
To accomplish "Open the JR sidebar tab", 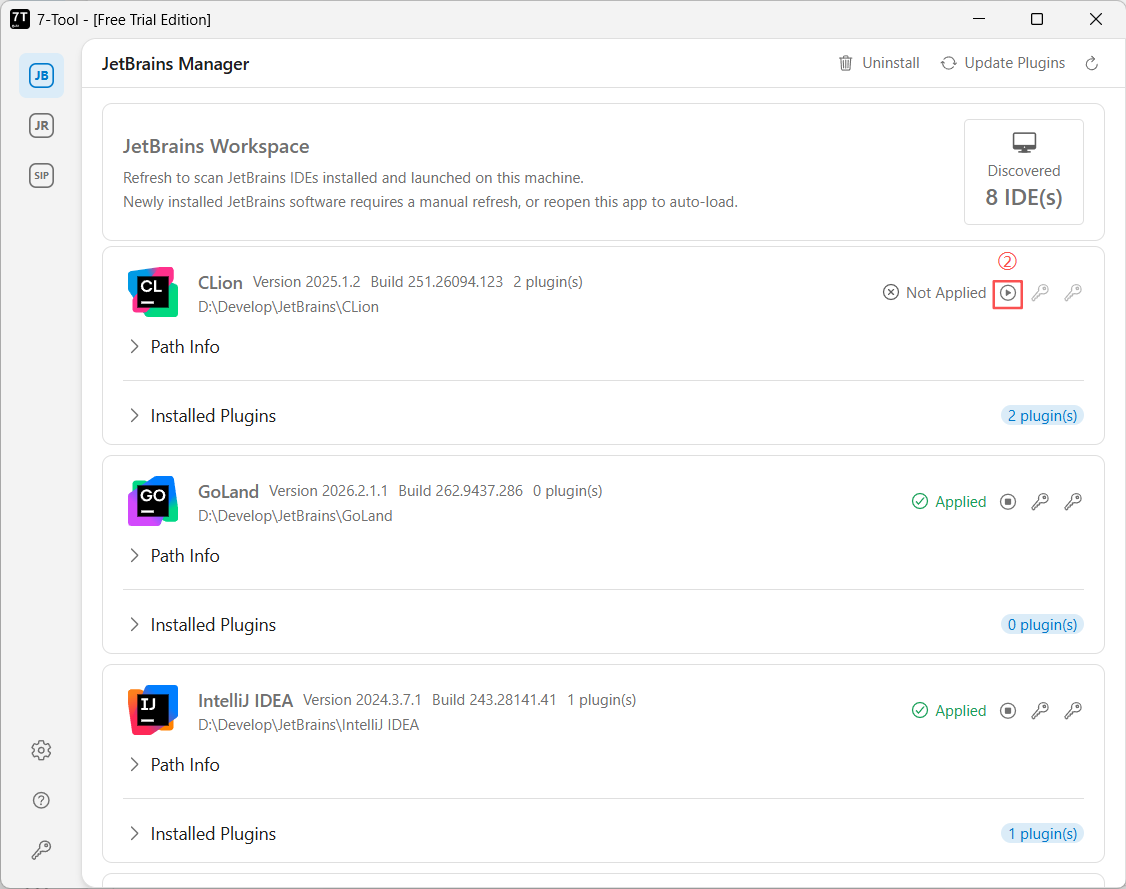I will [x=41, y=126].
